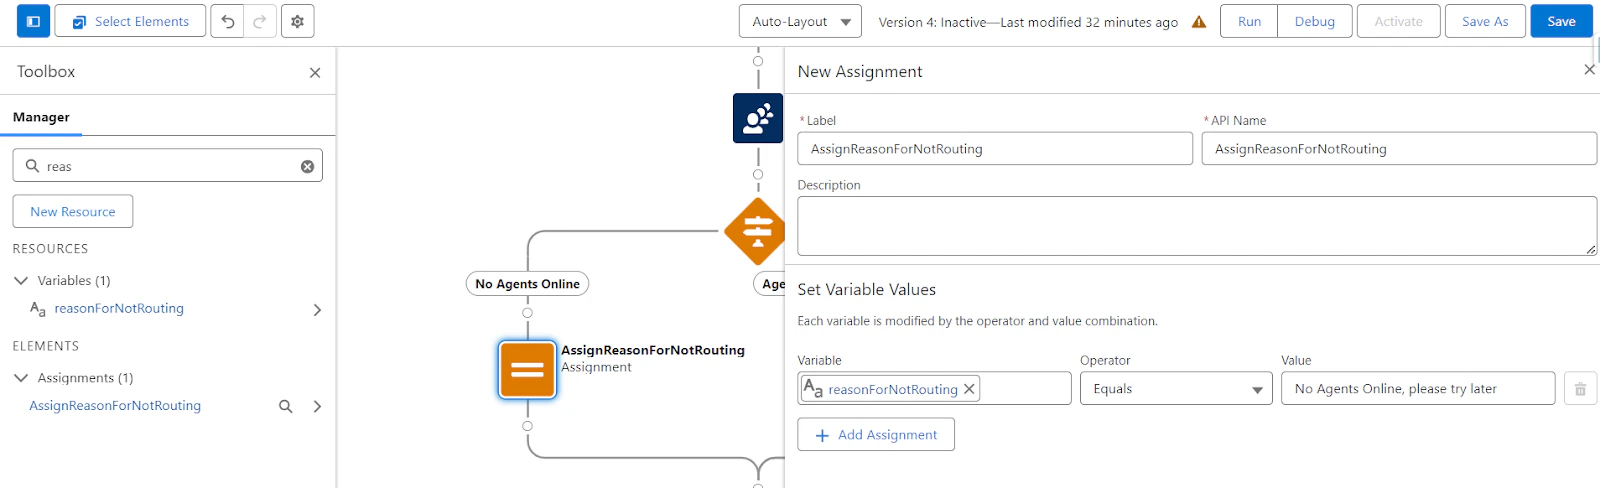Click the Debug button
This screenshot has height=488, width=1600.
coord(1314,21)
